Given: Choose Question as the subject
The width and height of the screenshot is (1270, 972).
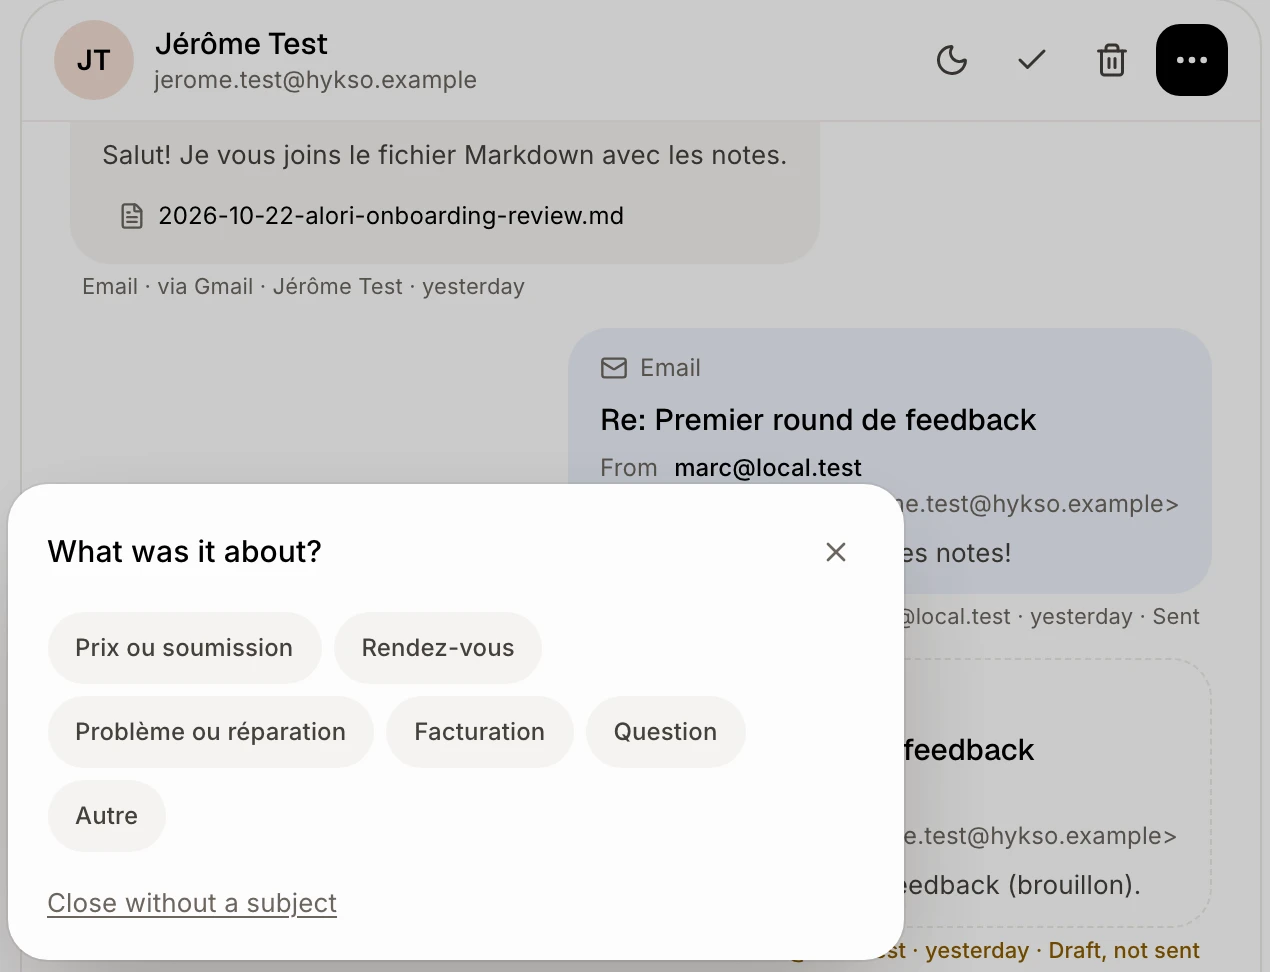Looking at the screenshot, I should [665, 732].
